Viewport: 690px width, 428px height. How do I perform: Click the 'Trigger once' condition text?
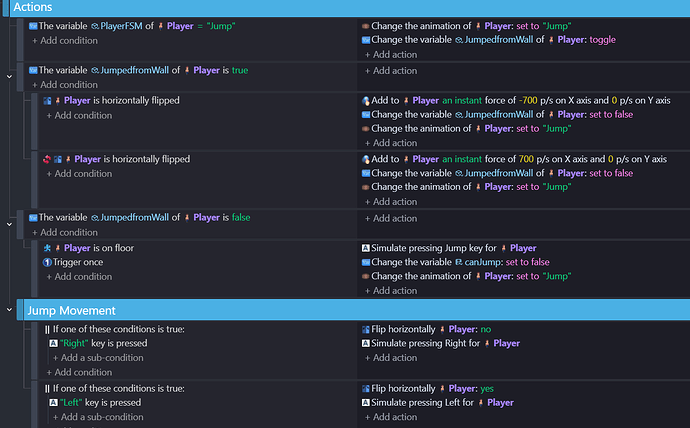tap(78, 262)
